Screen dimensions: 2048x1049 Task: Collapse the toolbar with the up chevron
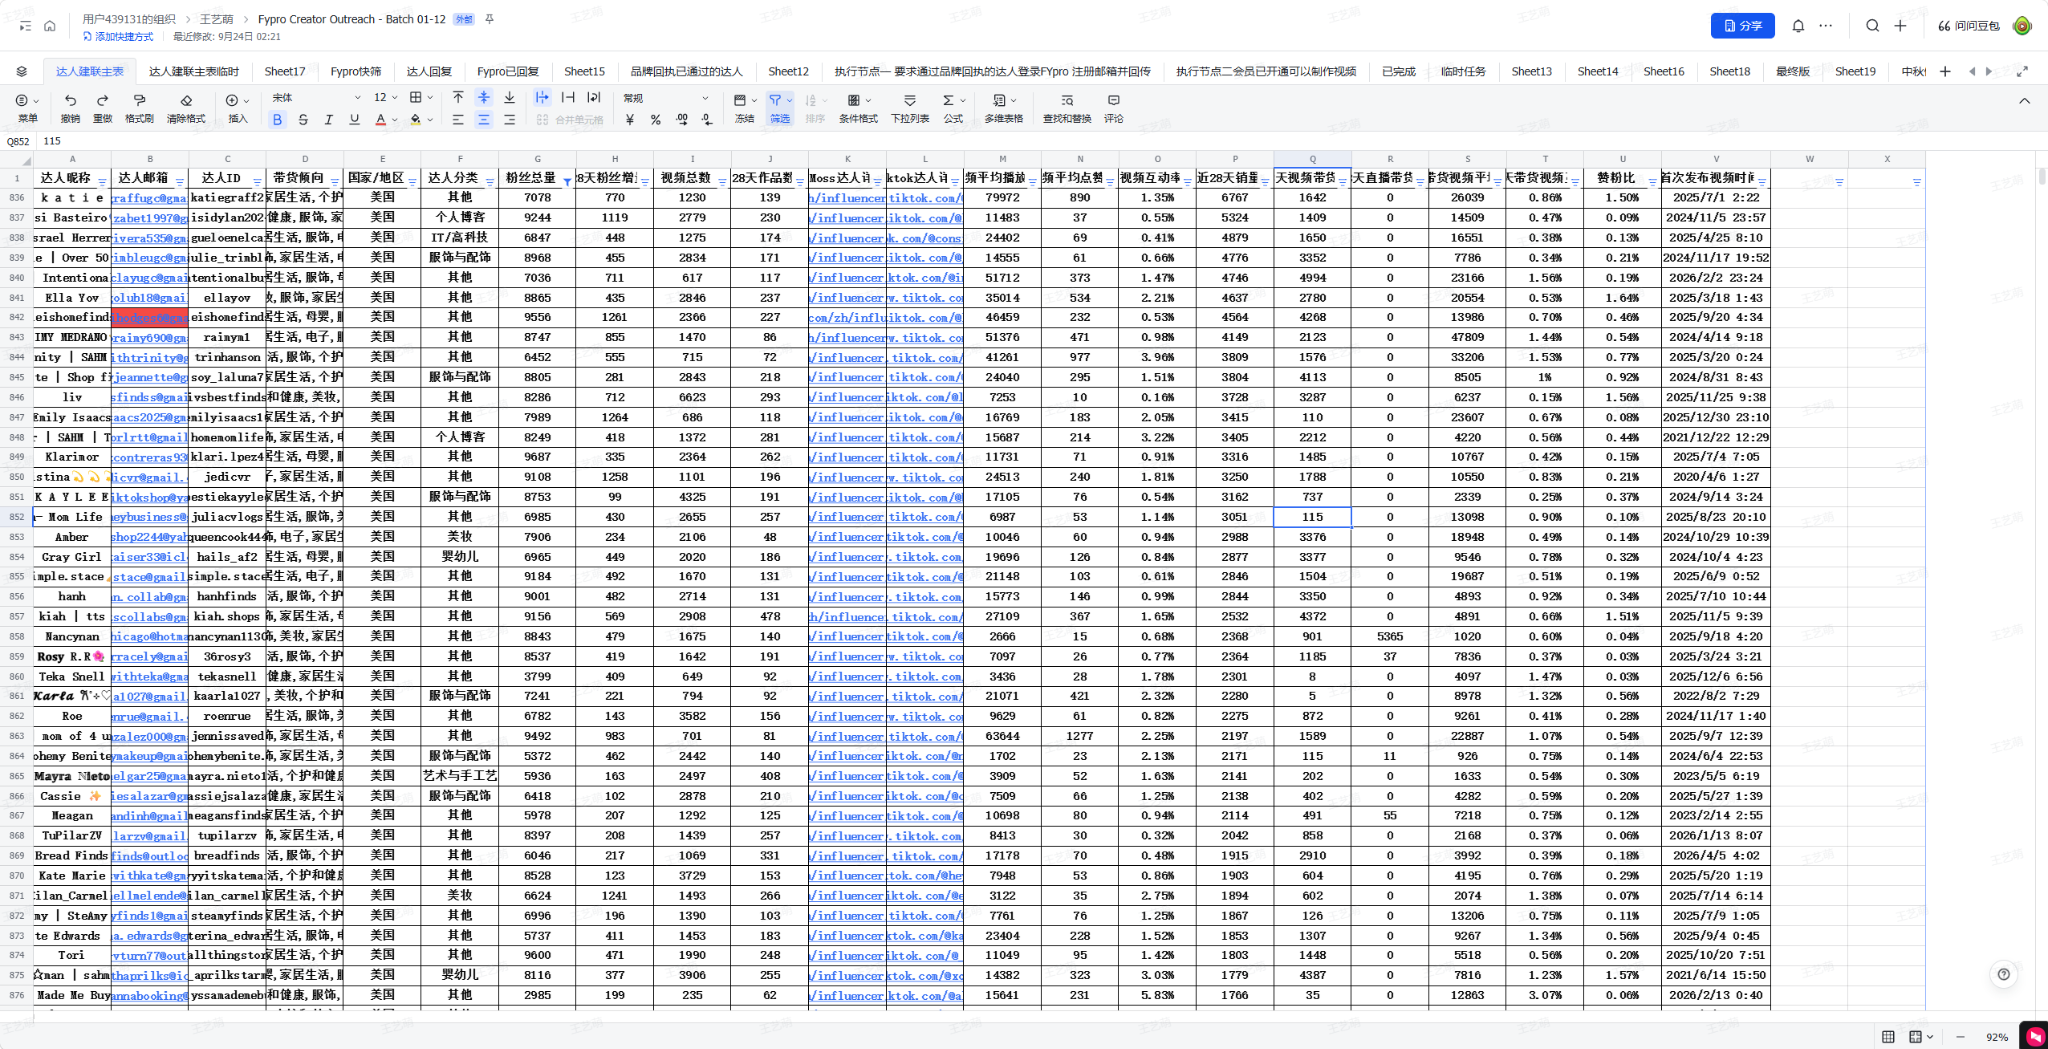[2024, 100]
